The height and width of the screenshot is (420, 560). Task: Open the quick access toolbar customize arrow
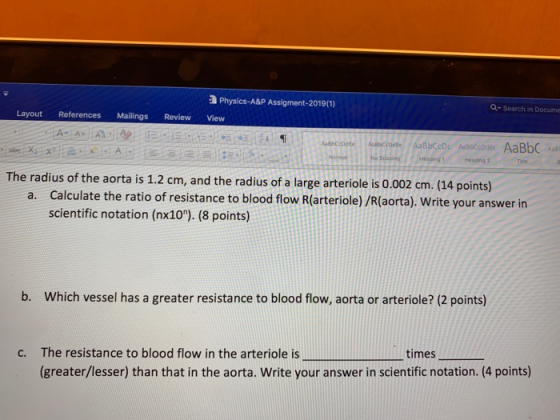[5, 94]
